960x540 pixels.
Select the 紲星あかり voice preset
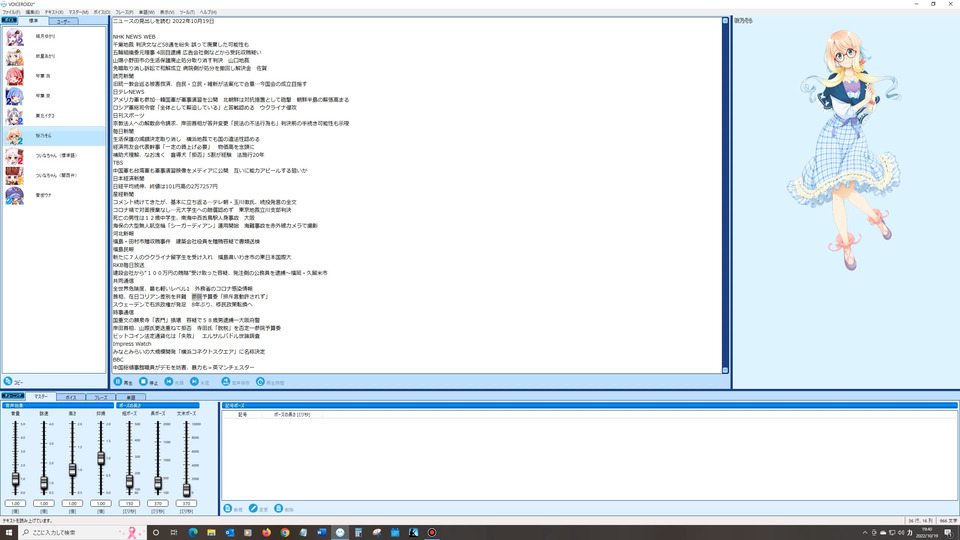click(54, 56)
